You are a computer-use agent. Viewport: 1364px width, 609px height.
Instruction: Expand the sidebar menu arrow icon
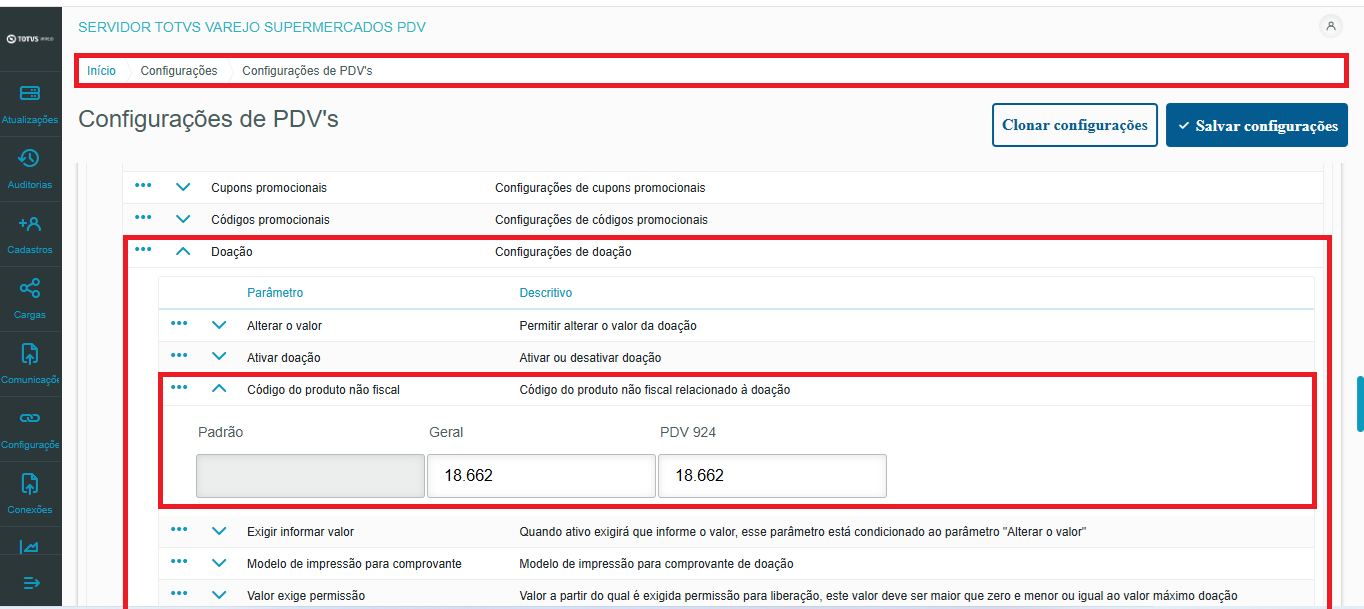coord(30,583)
